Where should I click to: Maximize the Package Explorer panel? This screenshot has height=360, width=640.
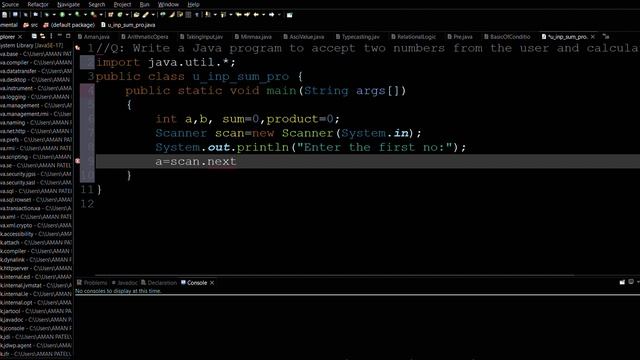(x=68, y=36)
